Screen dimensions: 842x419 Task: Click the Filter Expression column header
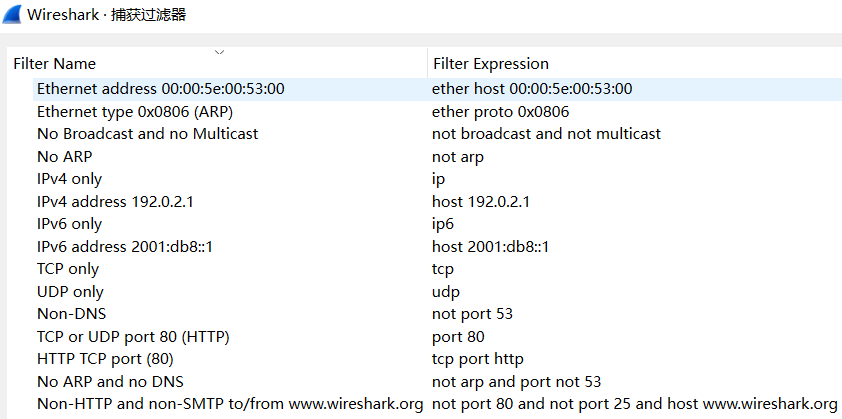pyautogui.click(x=491, y=64)
